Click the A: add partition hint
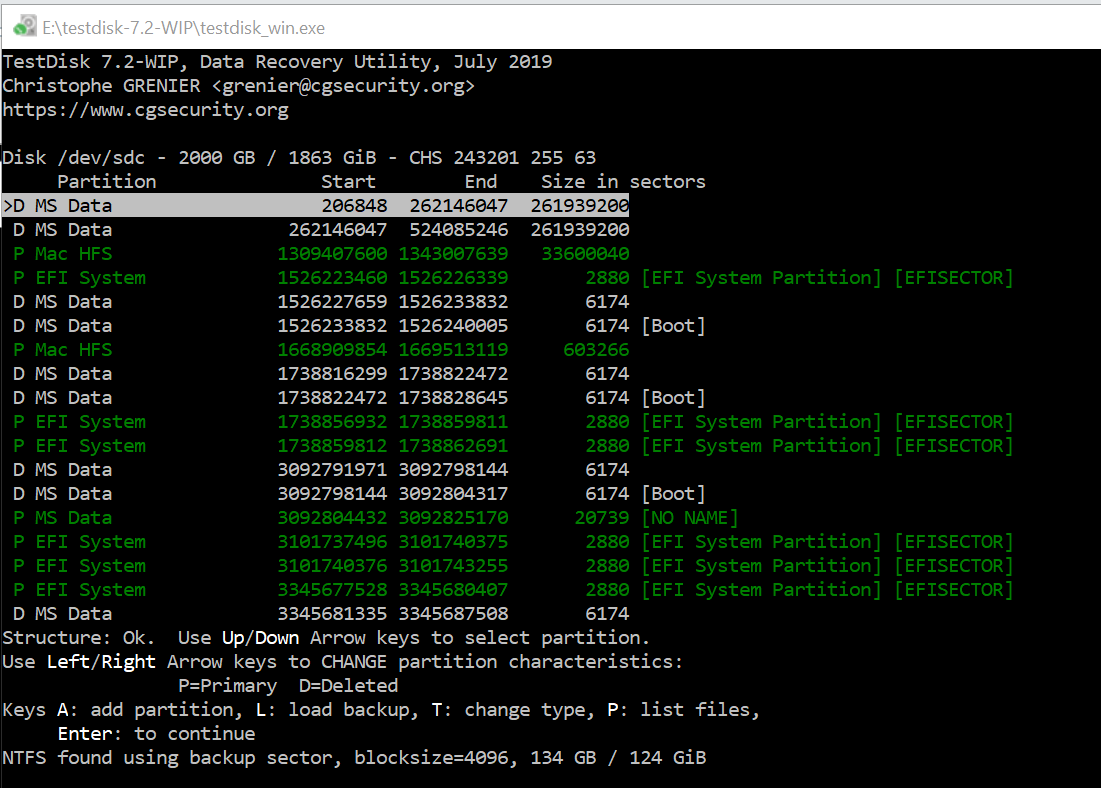1101x788 pixels. pos(150,709)
